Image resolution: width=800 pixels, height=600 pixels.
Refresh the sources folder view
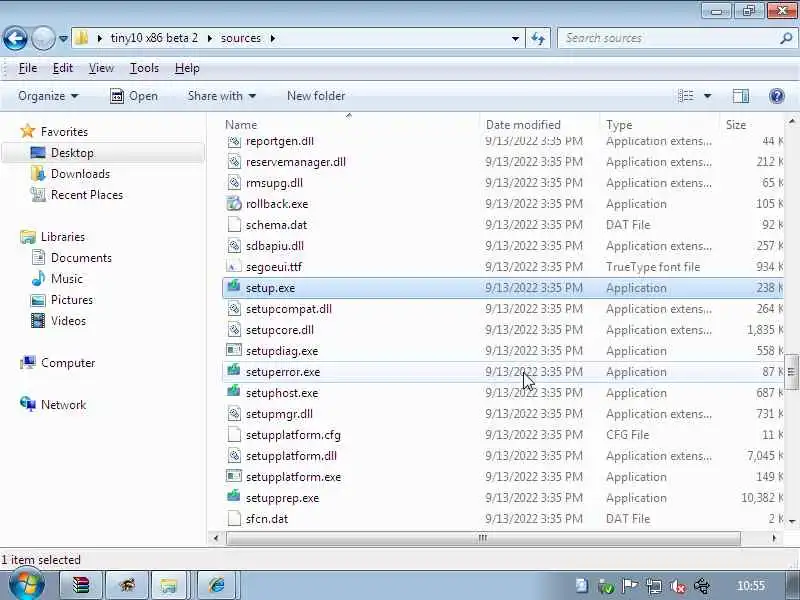(538, 38)
